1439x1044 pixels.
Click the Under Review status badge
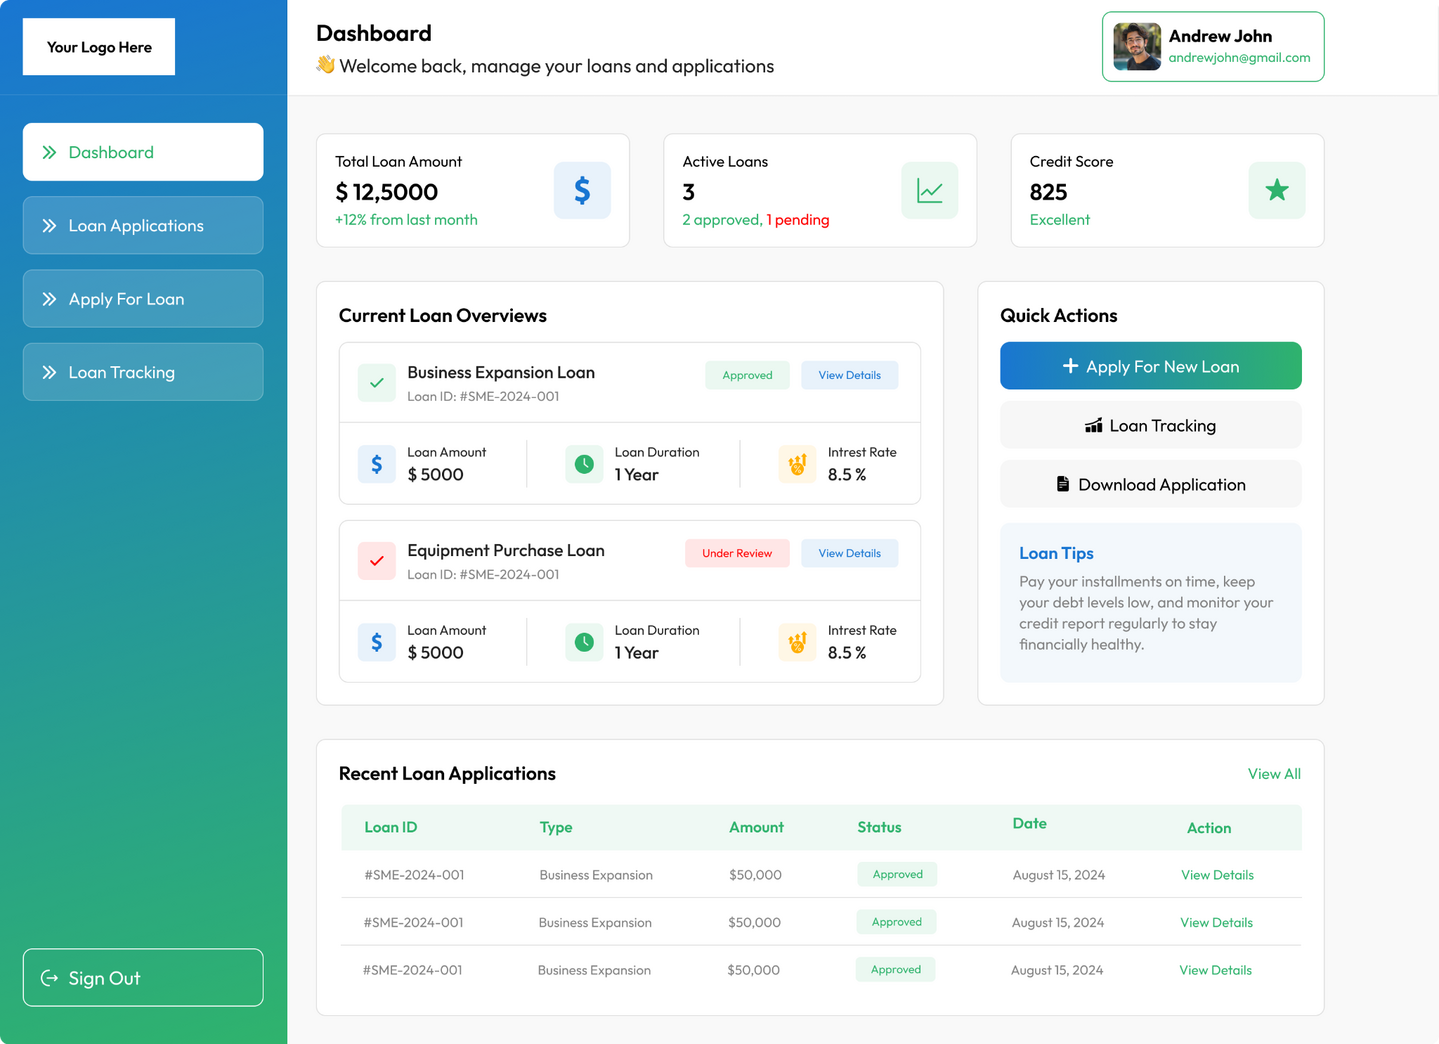pos(737,553)
